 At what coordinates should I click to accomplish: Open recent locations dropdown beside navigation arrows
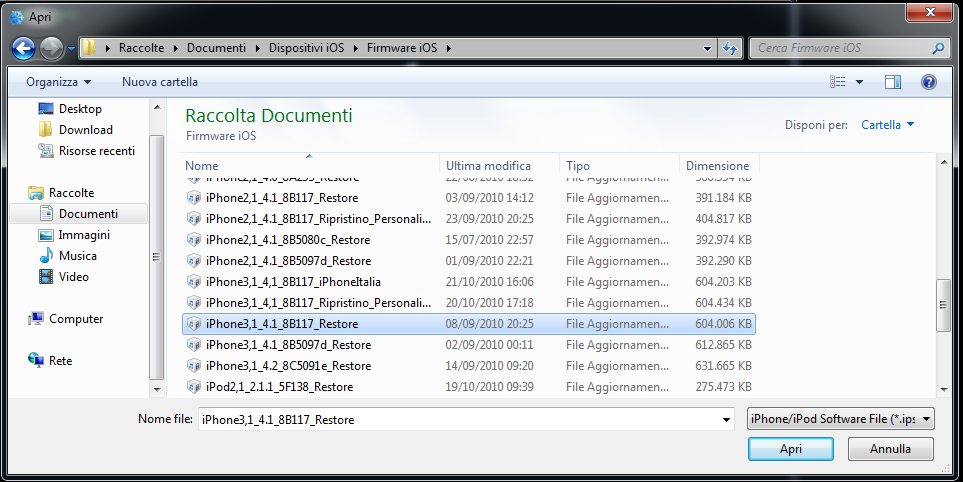(71, 49)
